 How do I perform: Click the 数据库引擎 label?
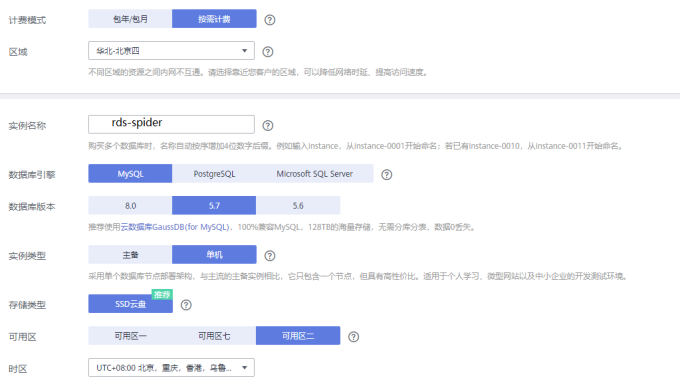pos(32,175)
